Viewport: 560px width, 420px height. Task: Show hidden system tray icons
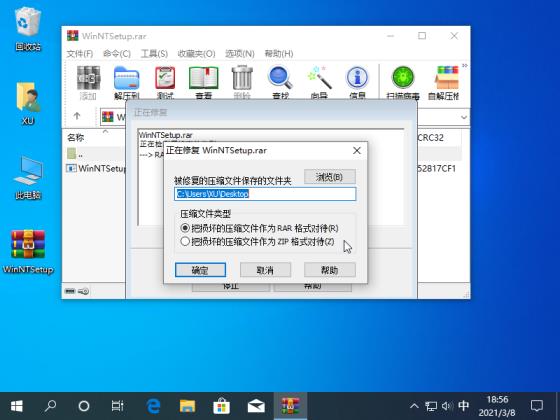pos(414,406)
